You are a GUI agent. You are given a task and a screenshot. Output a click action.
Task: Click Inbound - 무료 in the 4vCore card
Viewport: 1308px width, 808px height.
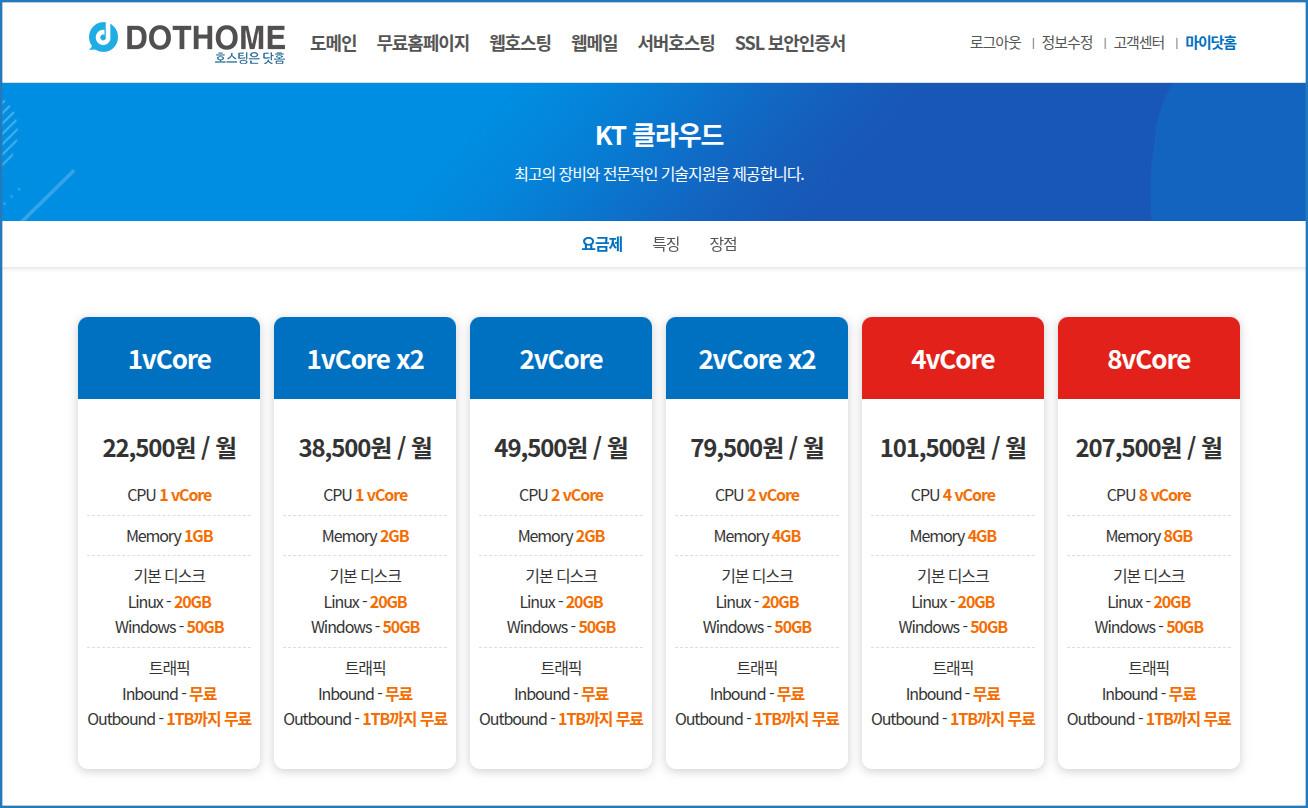pos(953,694)
